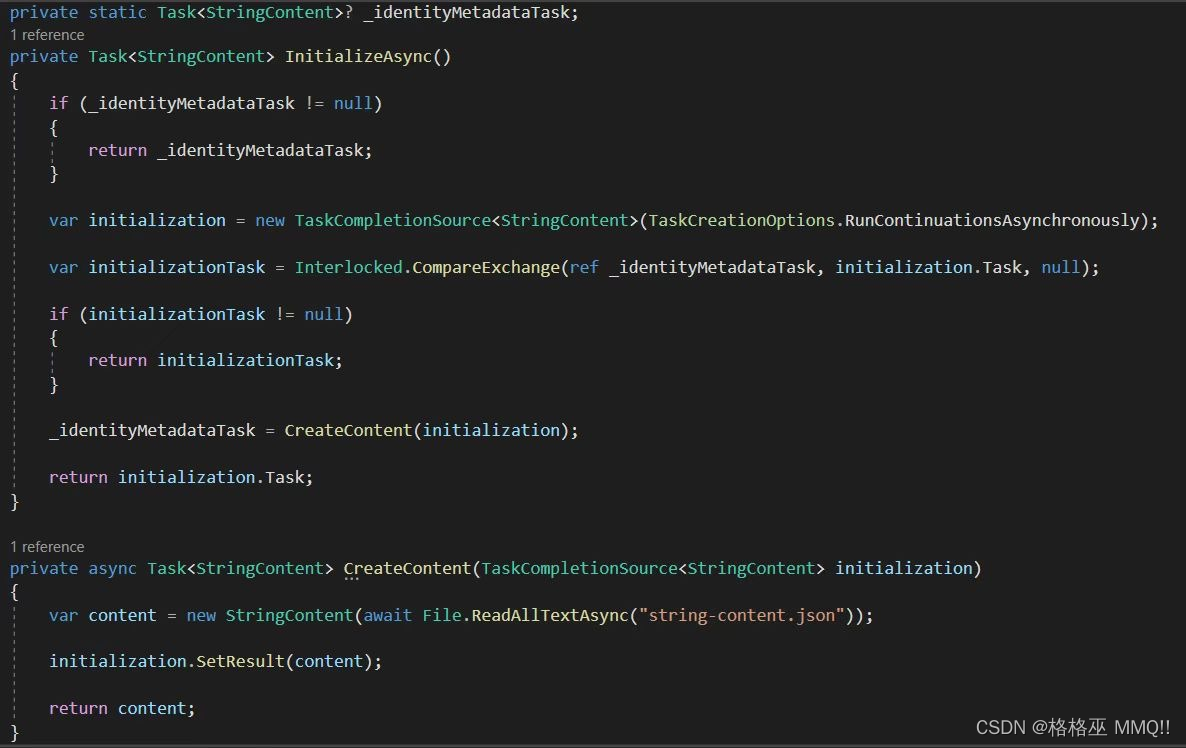Click the ref keyword in CompareExchange arguments
Viewport: 1186px width, 748px height.
click(583, 267)
